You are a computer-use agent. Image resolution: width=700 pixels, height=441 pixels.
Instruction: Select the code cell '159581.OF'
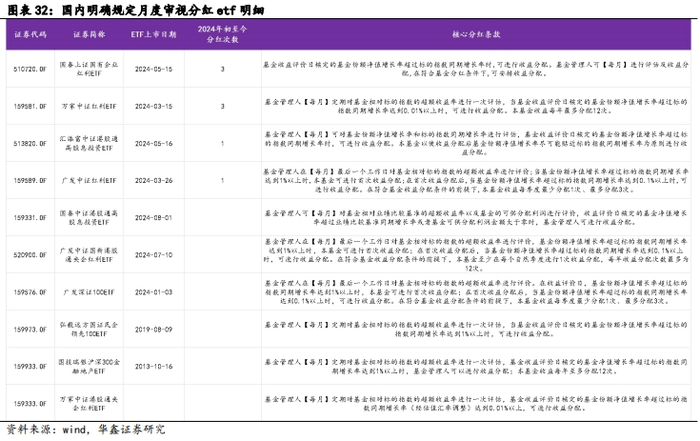coord(30,106)
